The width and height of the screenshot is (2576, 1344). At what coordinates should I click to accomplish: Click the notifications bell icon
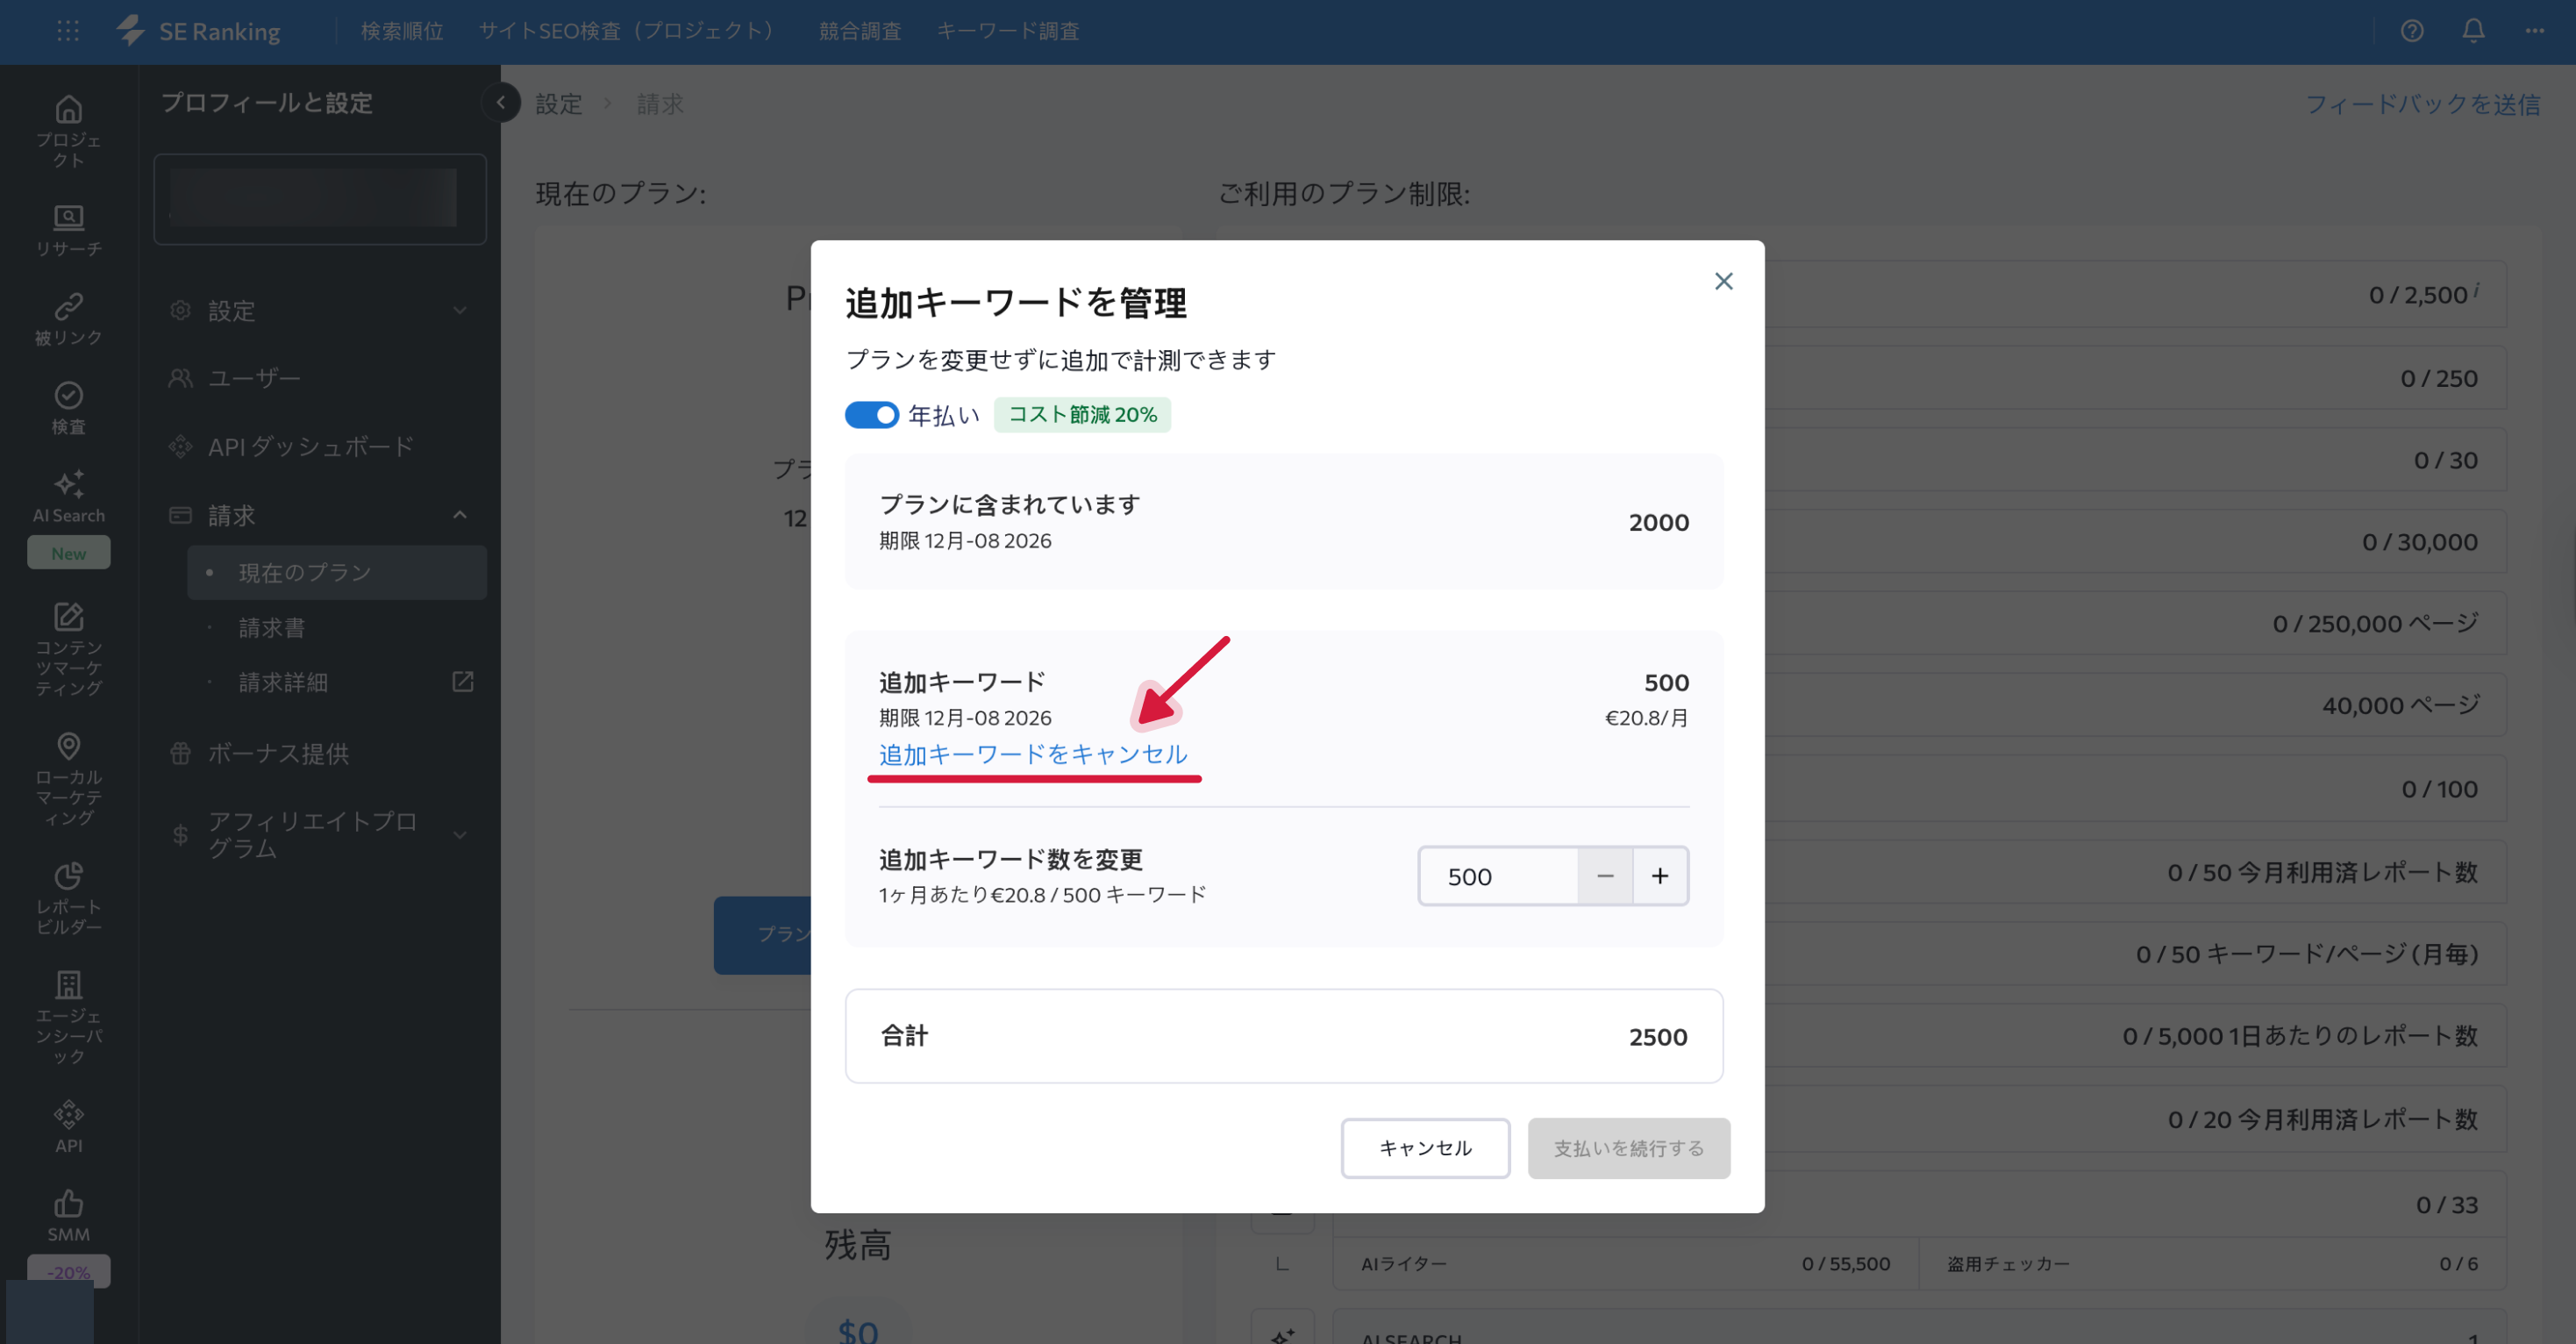(2473, 31)
